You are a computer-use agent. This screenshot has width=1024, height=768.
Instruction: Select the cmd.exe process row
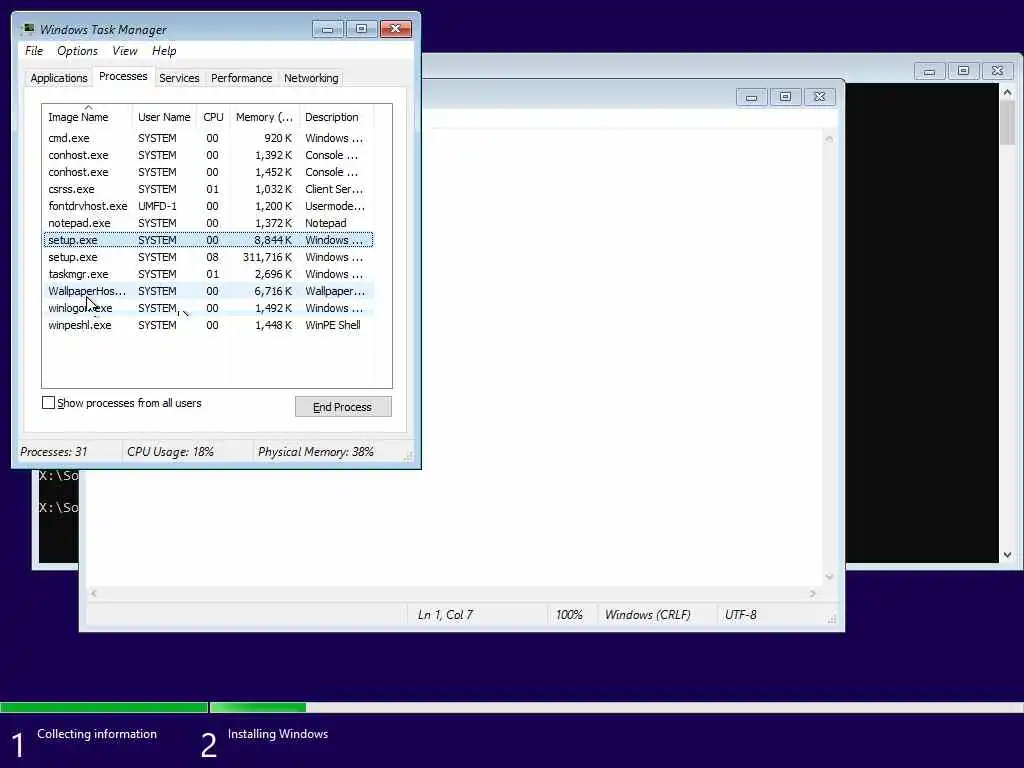[x=208, y=138]
